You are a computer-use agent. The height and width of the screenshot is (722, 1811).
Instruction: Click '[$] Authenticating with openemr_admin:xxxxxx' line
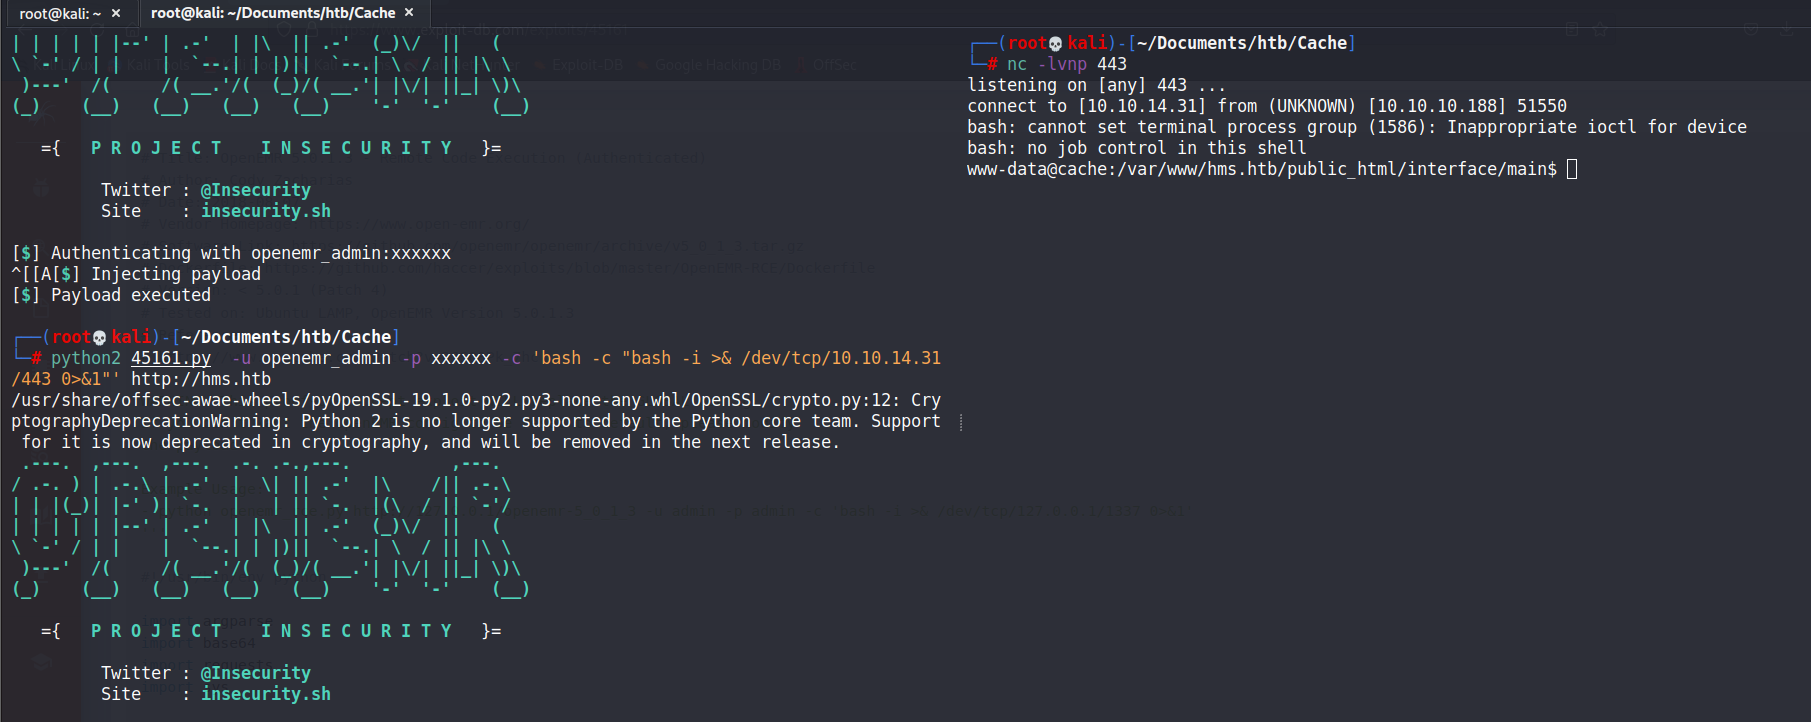pyautogui.click(x=232, y=253)
